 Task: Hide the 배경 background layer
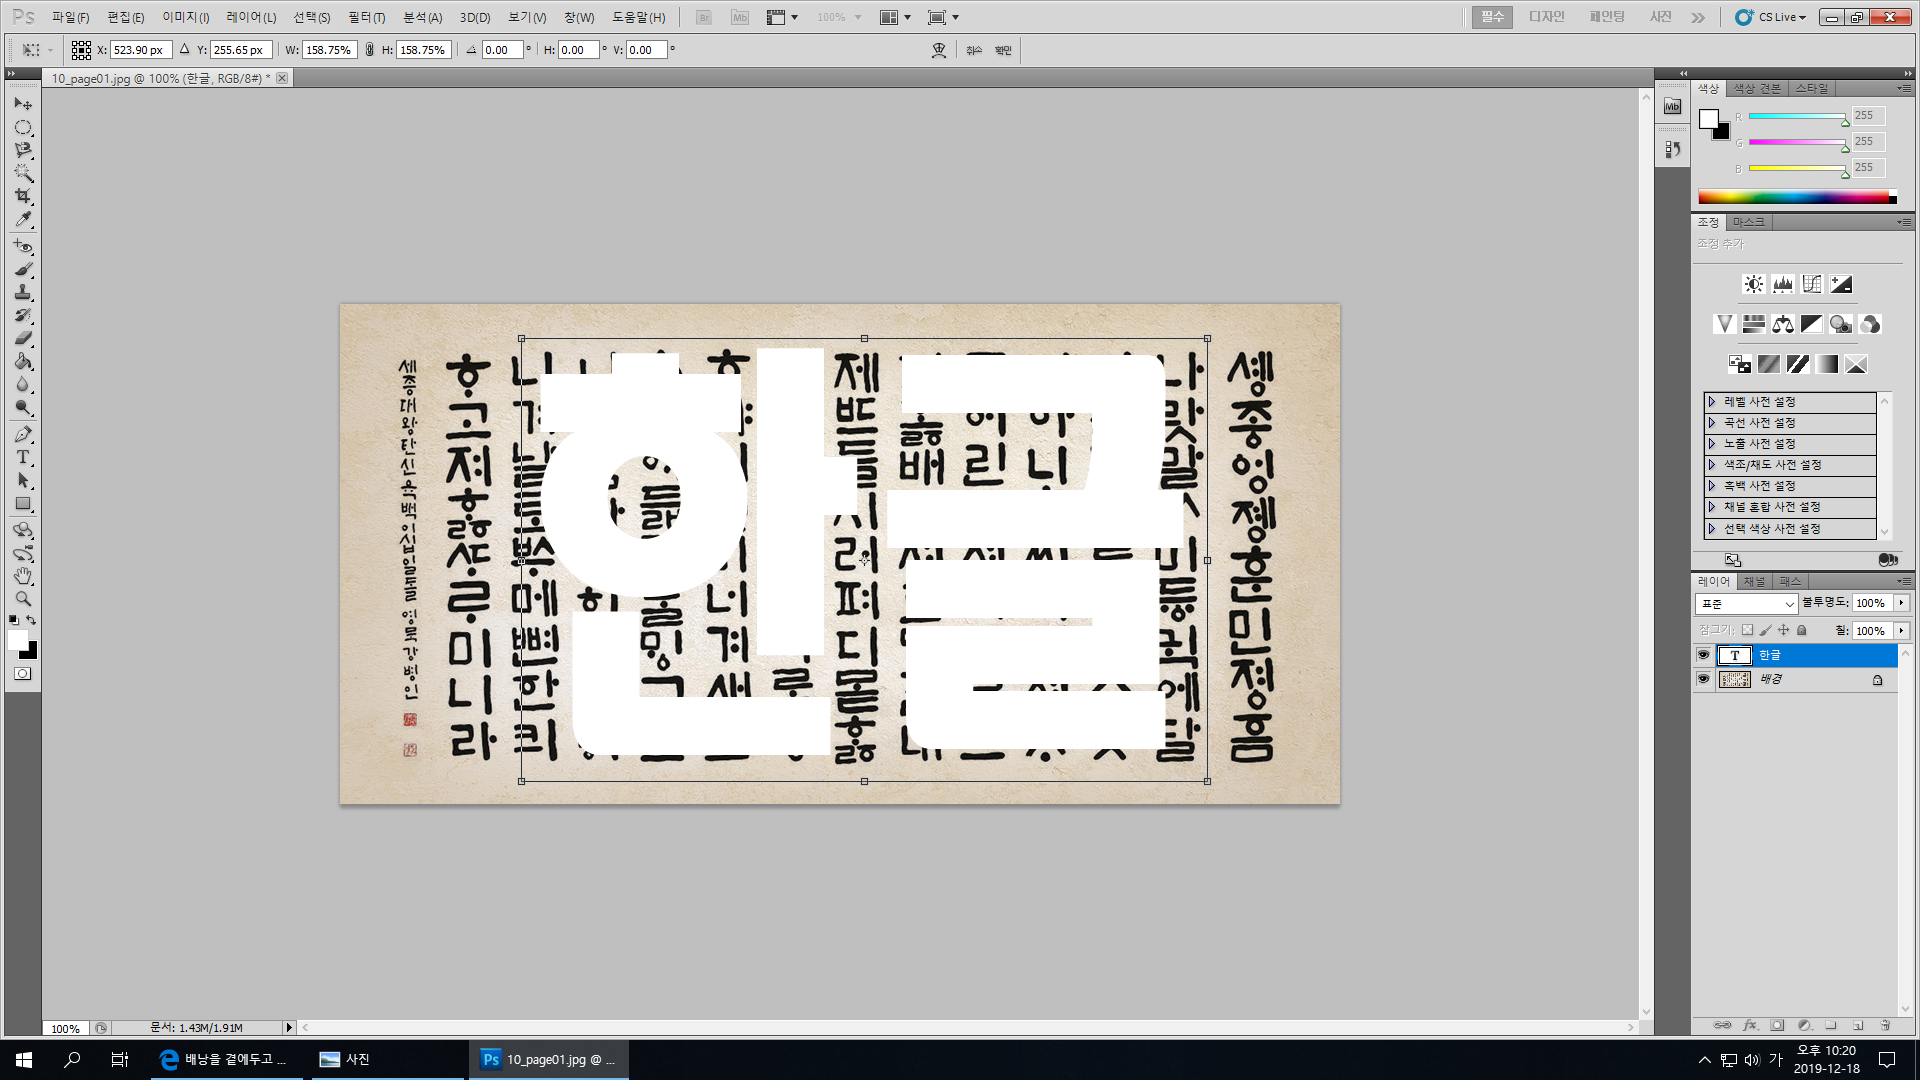point(1703,679)
